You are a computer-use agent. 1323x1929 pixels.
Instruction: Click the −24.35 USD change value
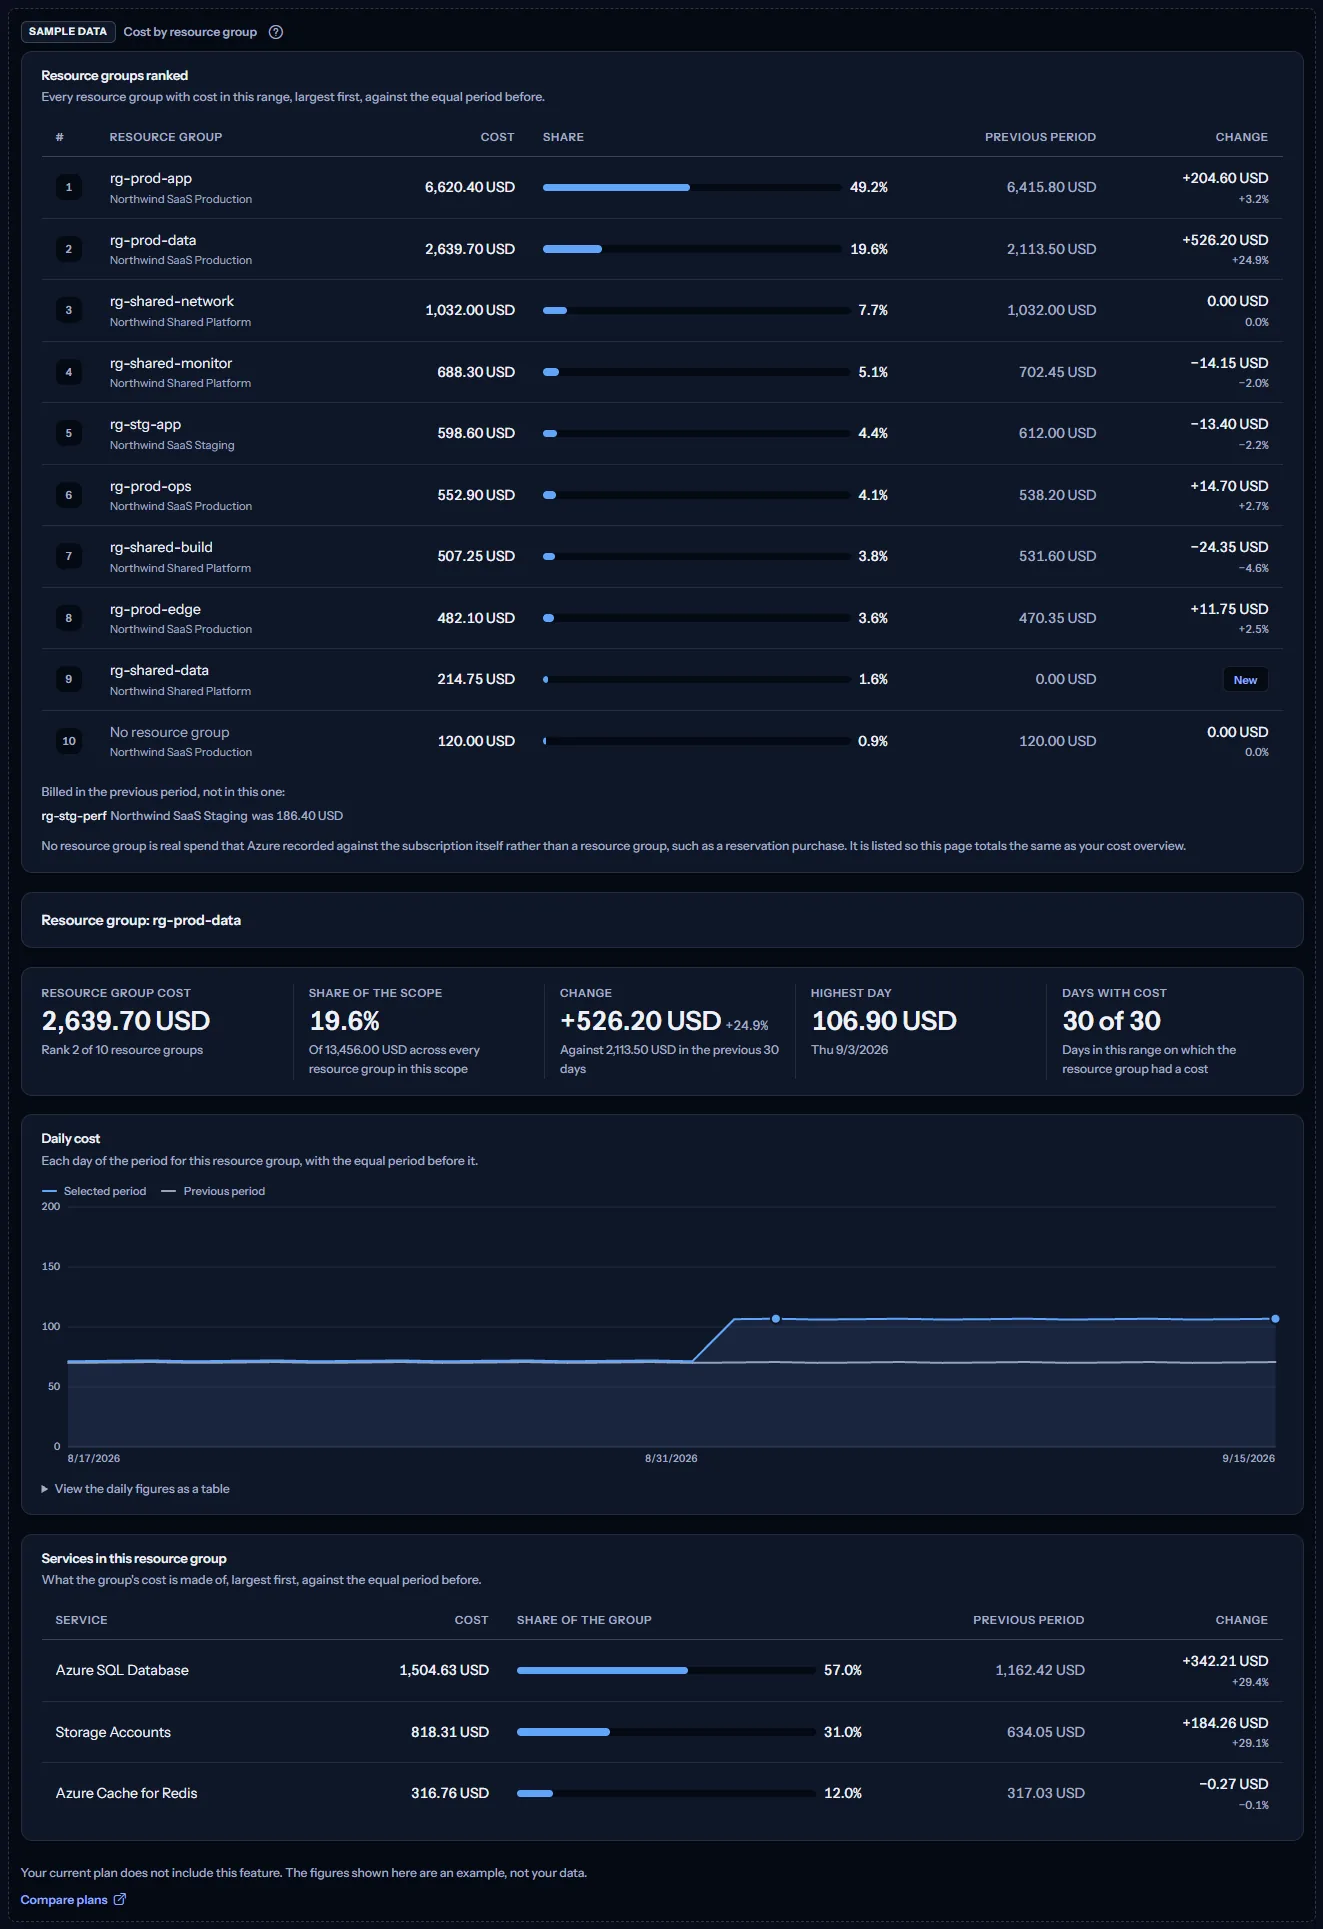click(x=1229, y=547)
